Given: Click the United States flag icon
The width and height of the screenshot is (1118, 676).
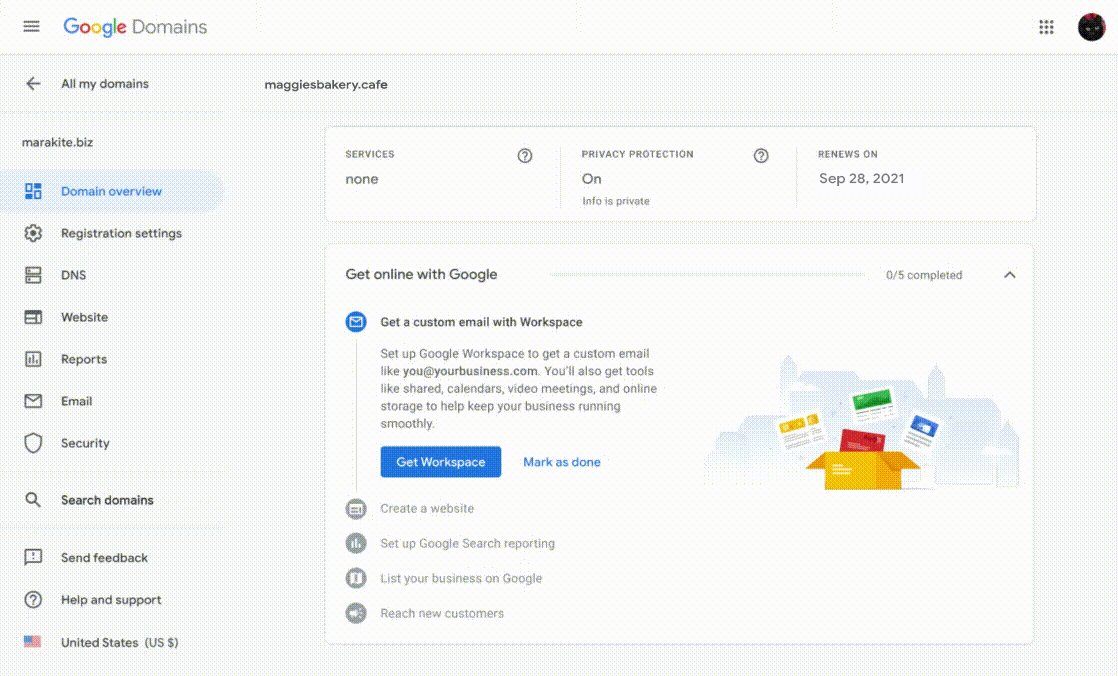Looking at the screenshot, I should click(x=32, y=642).
